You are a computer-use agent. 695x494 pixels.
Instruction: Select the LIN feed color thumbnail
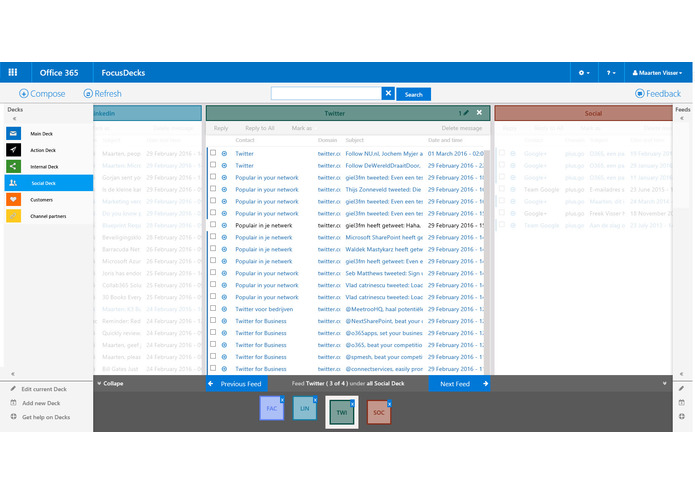(x=305, y=408)
